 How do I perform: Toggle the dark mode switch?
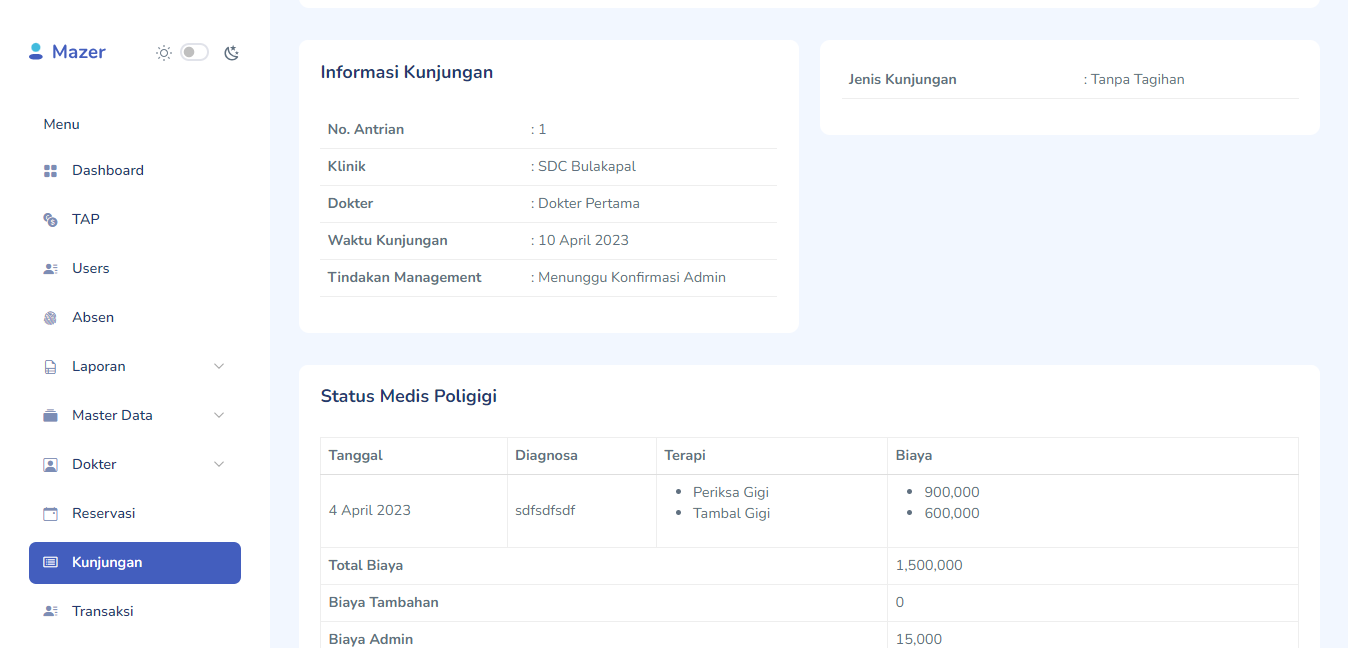194,52
